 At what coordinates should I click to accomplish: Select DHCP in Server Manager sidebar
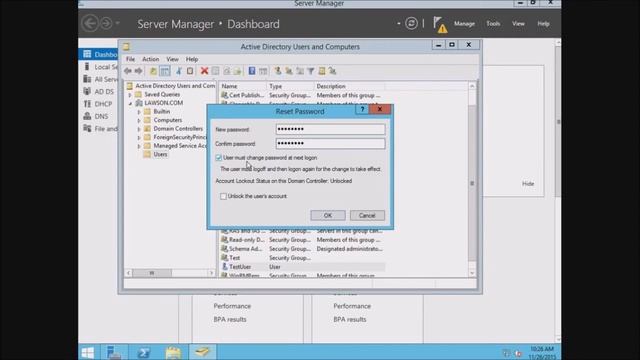[98, 104]
